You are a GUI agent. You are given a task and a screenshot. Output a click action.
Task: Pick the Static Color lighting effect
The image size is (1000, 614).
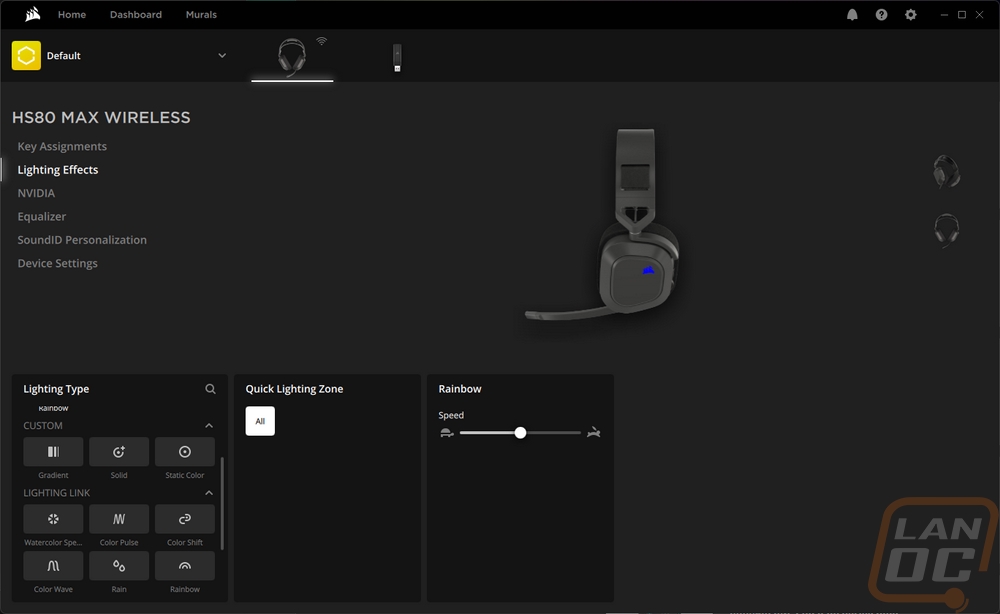(184, 452)
